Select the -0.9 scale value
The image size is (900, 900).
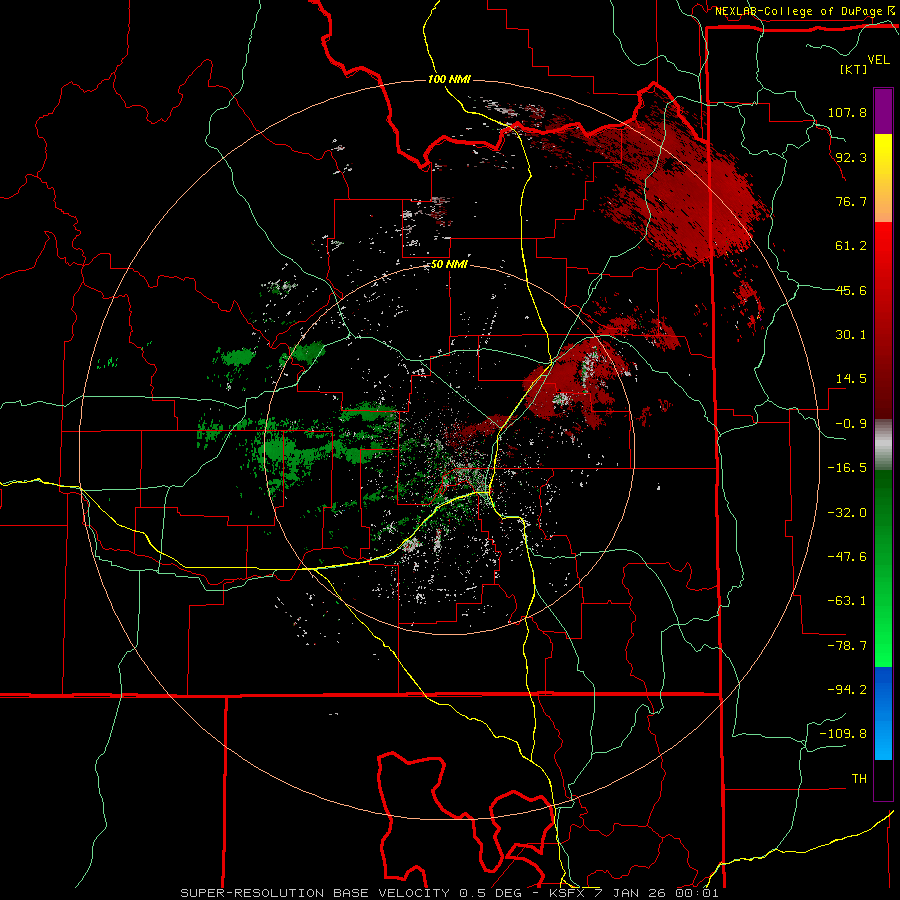tap(851, 424)
